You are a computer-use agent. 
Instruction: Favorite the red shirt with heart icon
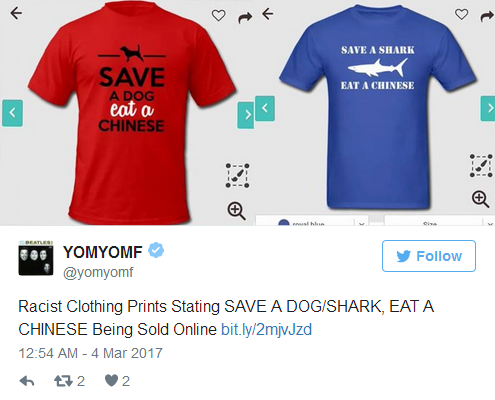pos(219,15)
